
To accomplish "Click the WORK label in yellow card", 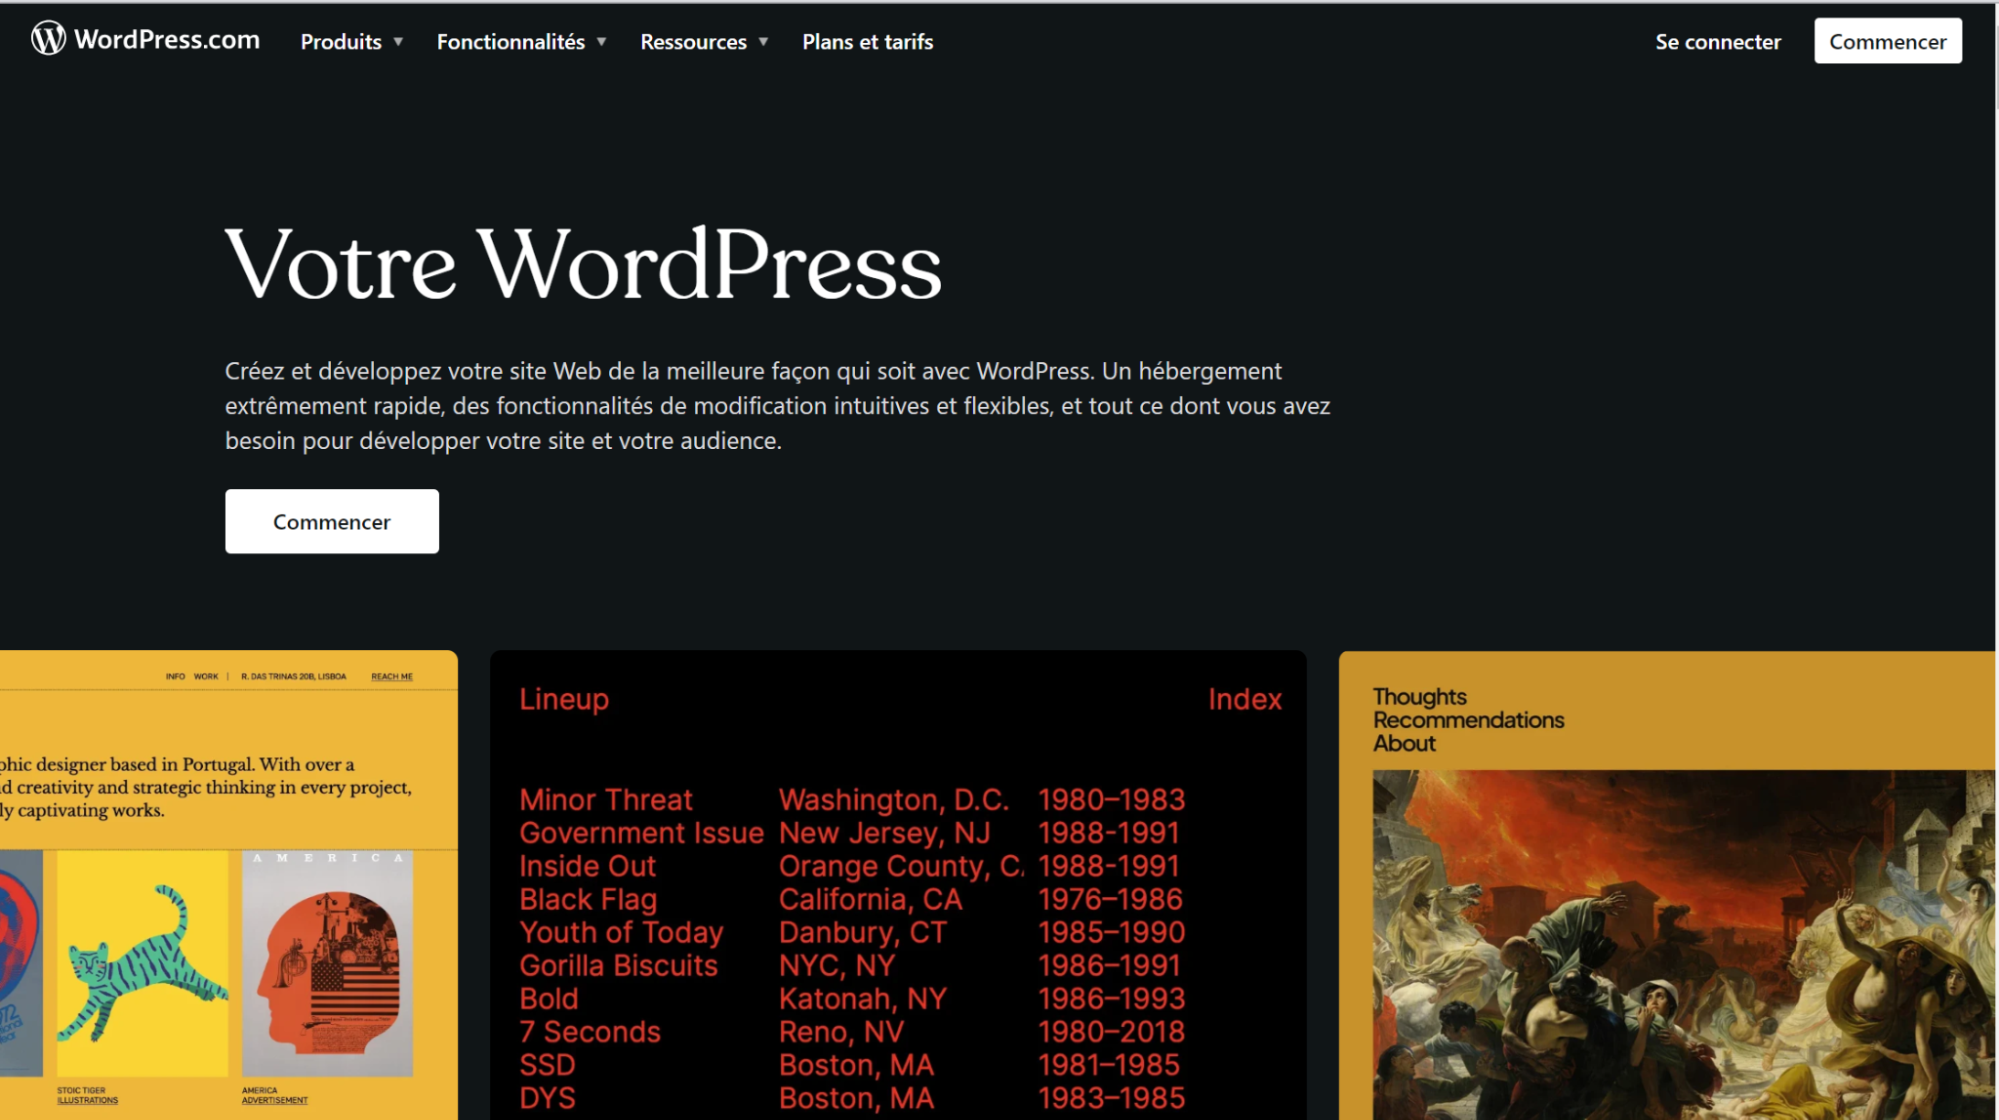I will pyautogui.click(x=206, y=676).
